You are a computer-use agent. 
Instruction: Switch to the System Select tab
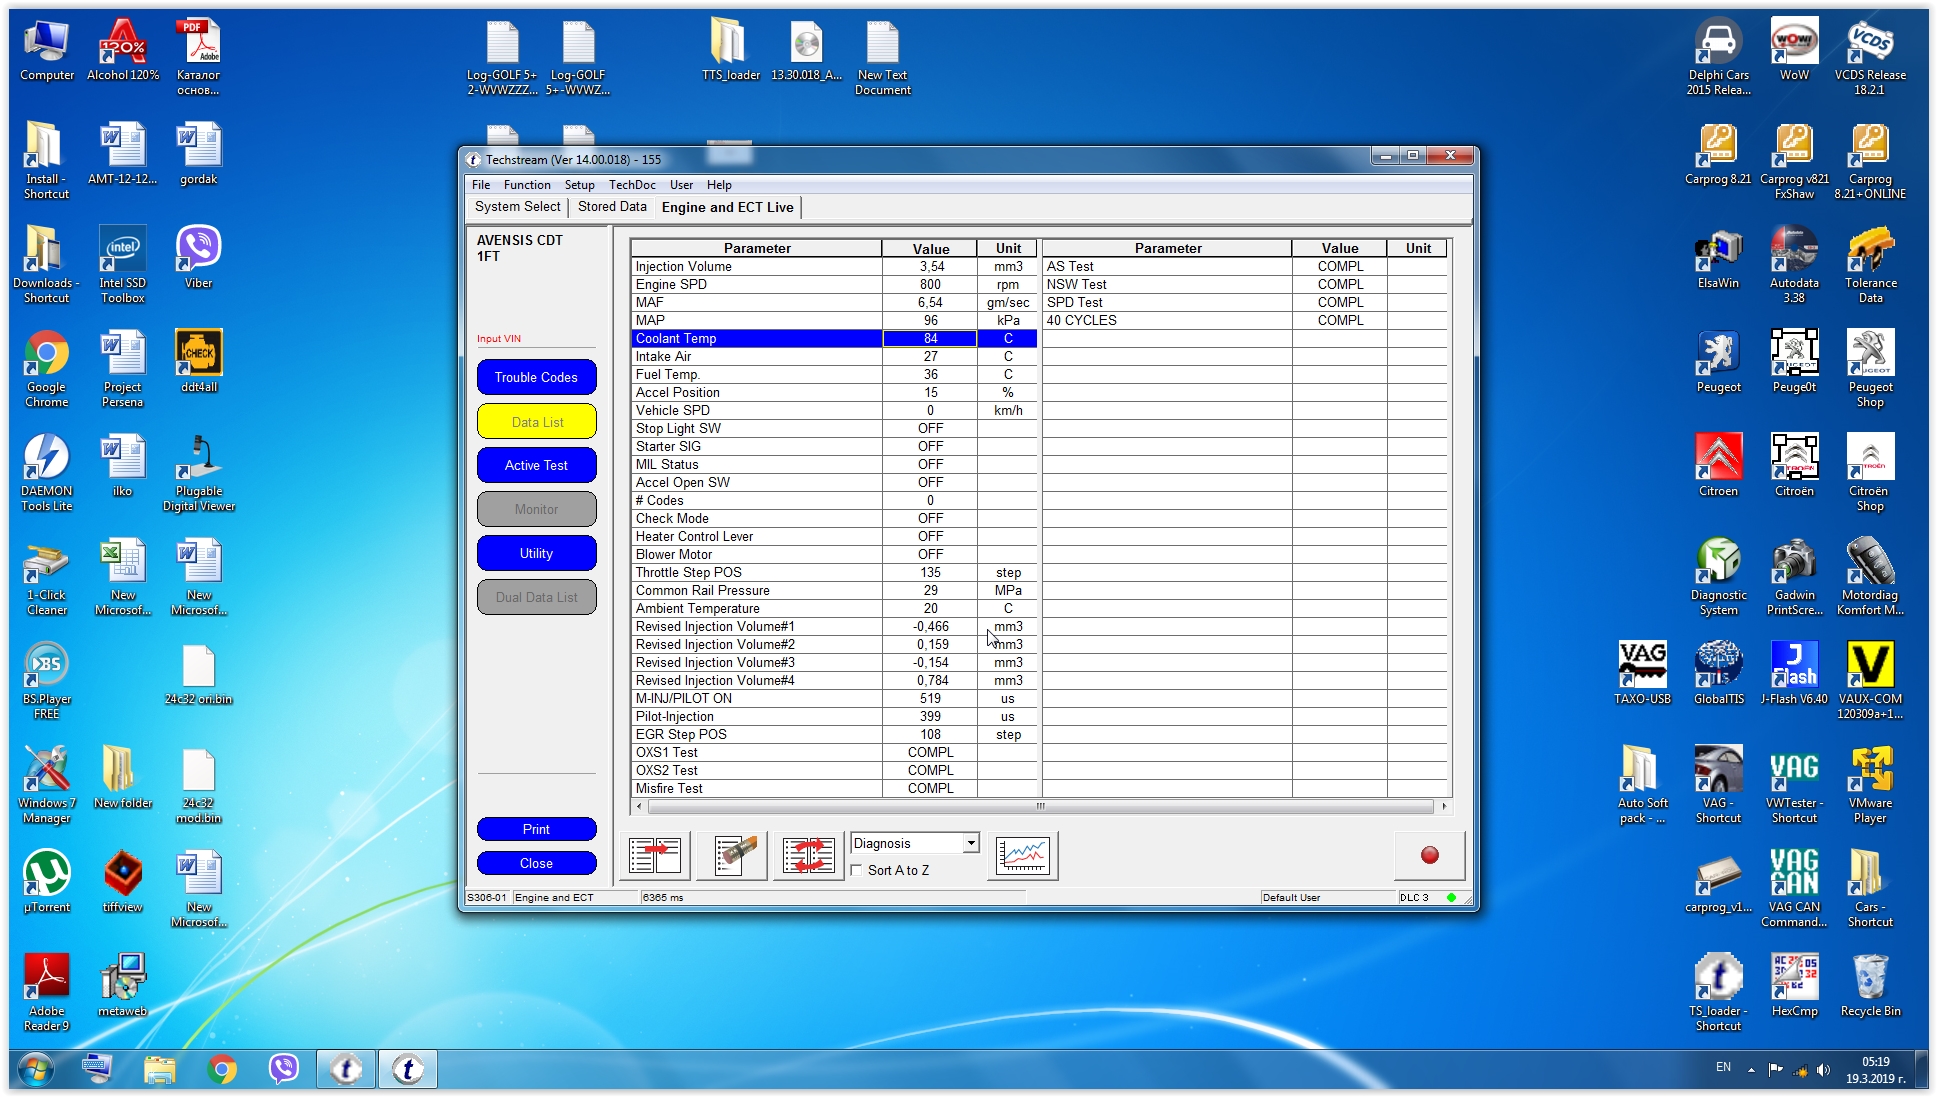click(x=517, y=207)
